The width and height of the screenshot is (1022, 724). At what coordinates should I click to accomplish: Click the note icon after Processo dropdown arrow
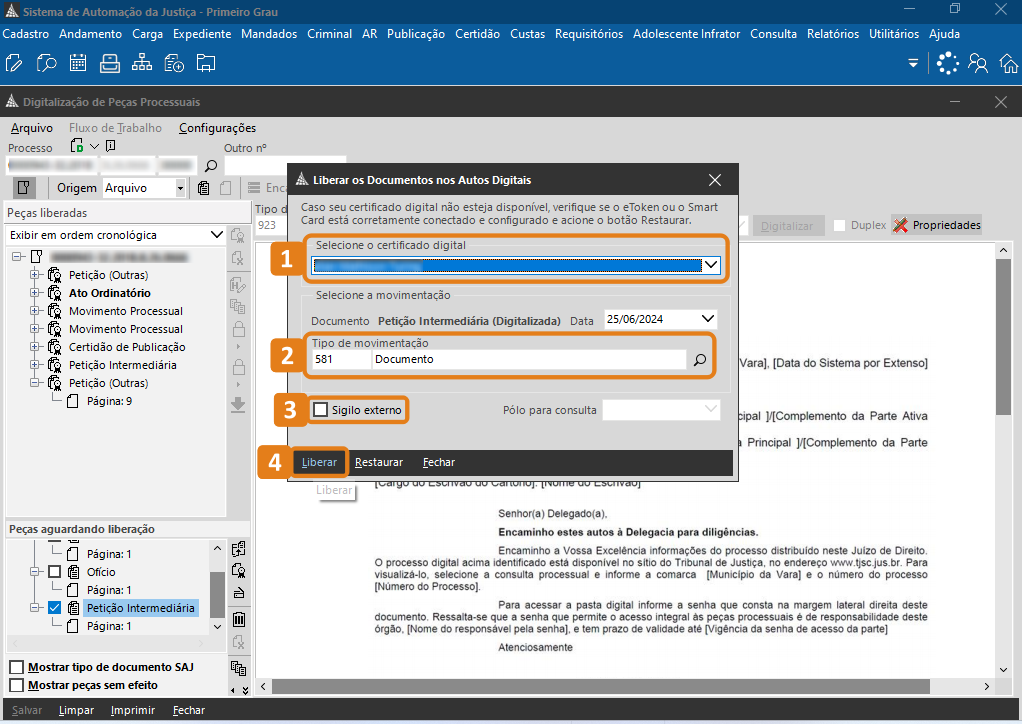pyautogui.click(x=111, y=146)
